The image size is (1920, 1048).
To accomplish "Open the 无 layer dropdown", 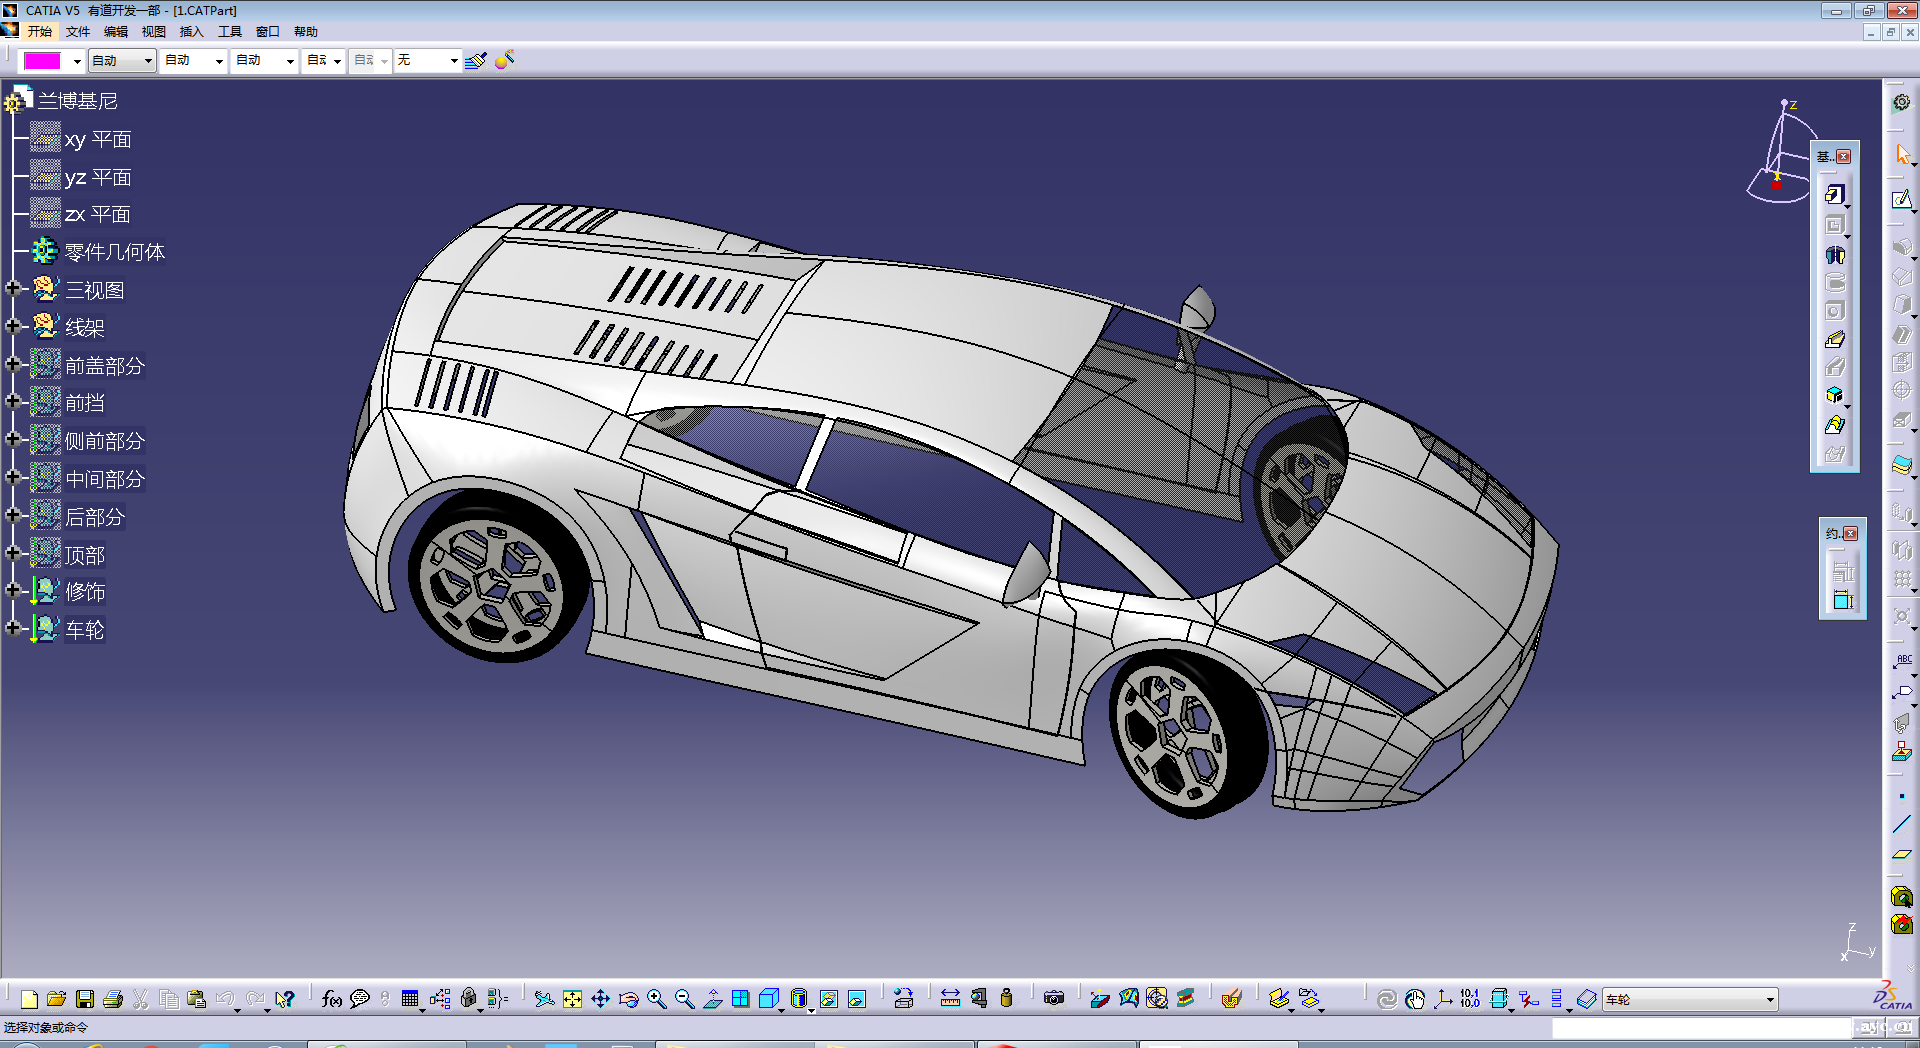I will tap(453, 61).
